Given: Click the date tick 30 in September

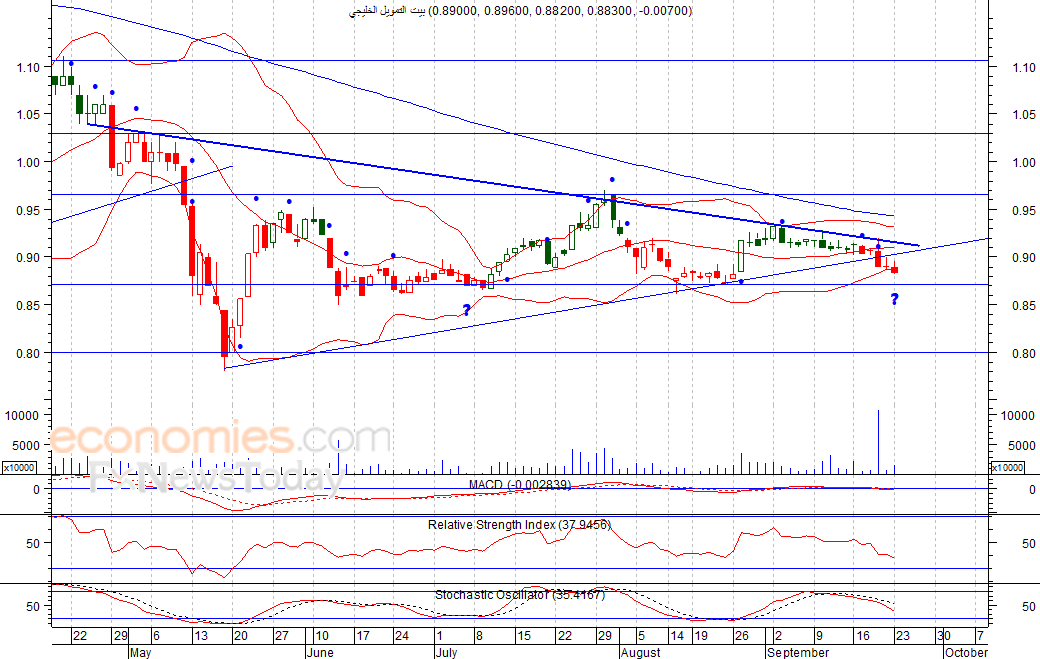Looking at the screenshot, I should [944, 636].
